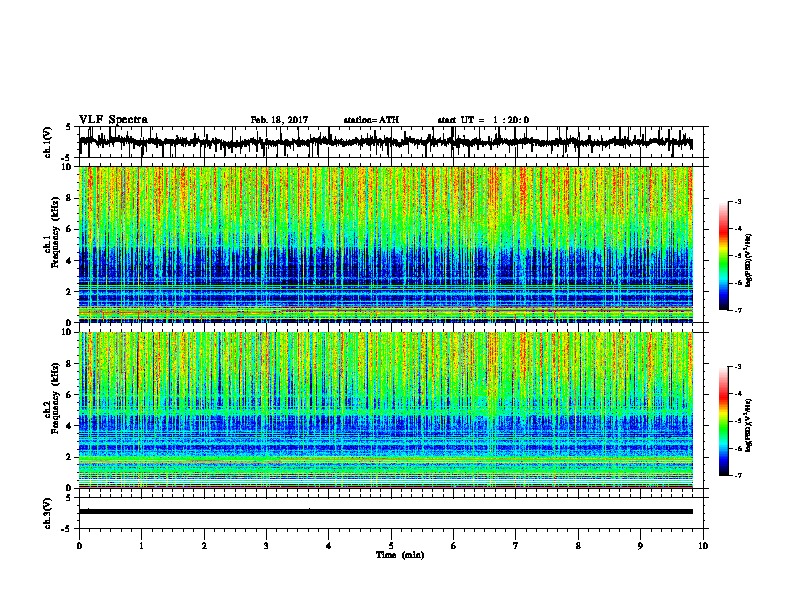Click inside the ch.1 spectrogram panel

386,244
